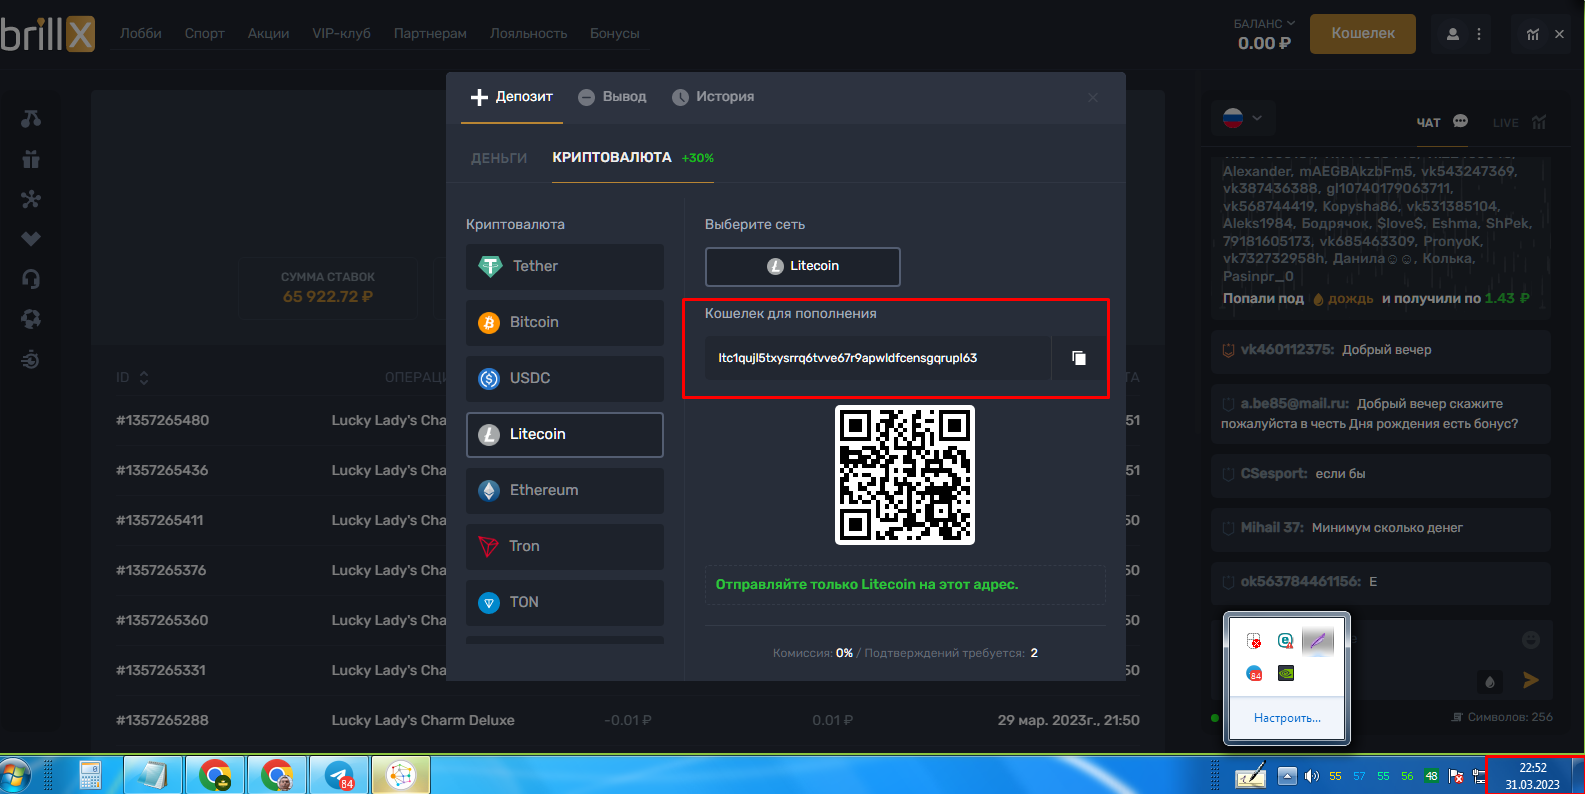Choose the Litecoin network button

[803, 266]
